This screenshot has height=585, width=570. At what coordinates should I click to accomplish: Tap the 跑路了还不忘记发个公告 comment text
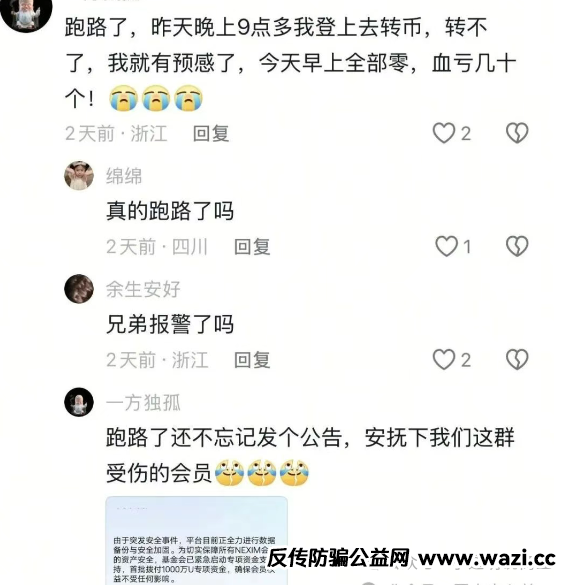pos(310,456)
